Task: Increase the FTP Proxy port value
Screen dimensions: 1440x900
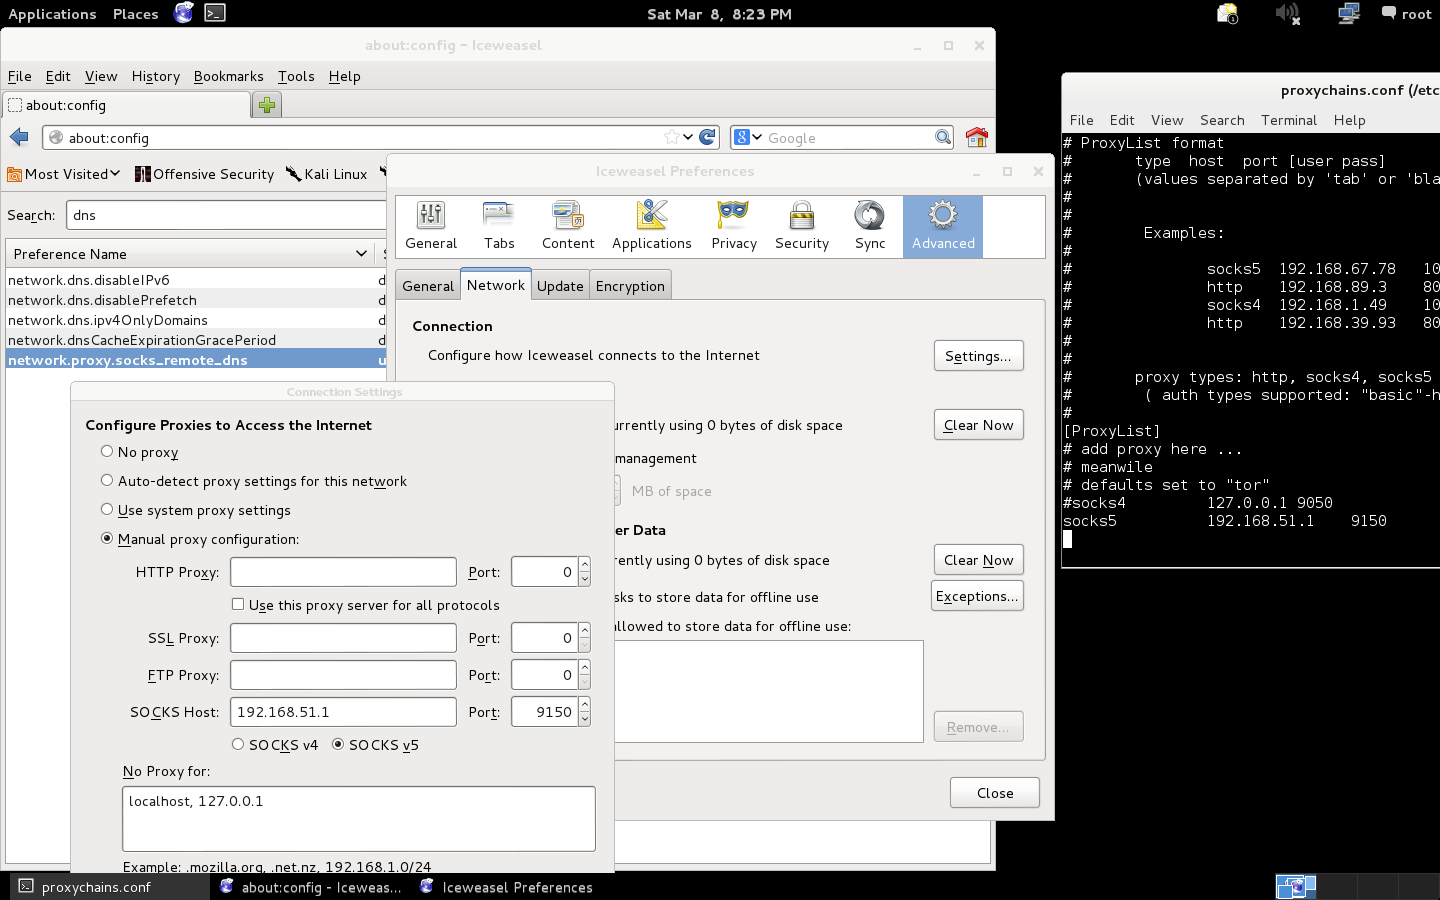Action: [585, 667]
